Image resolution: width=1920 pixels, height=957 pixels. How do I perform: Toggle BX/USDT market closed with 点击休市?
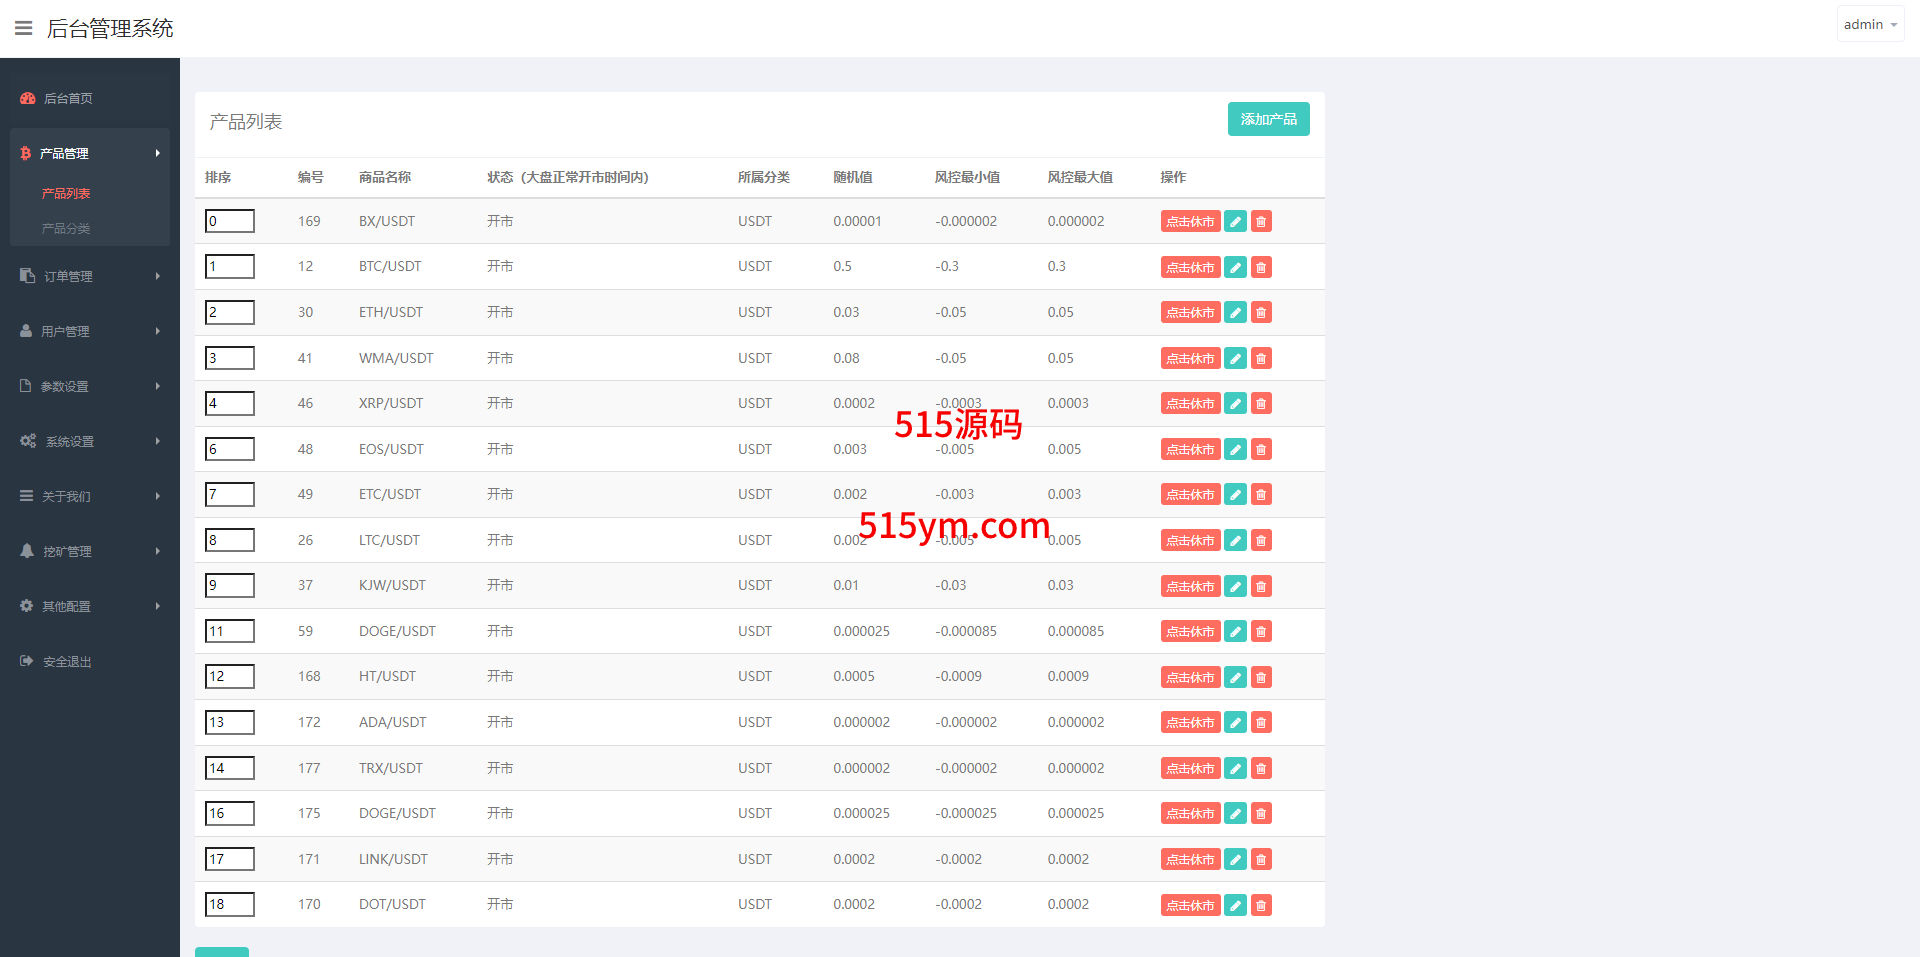[1190, 222]
